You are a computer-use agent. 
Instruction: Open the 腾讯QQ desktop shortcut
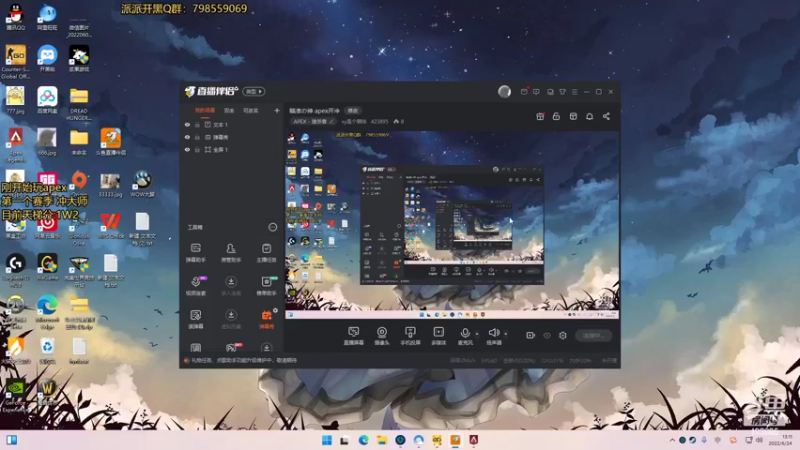point(15,17)
